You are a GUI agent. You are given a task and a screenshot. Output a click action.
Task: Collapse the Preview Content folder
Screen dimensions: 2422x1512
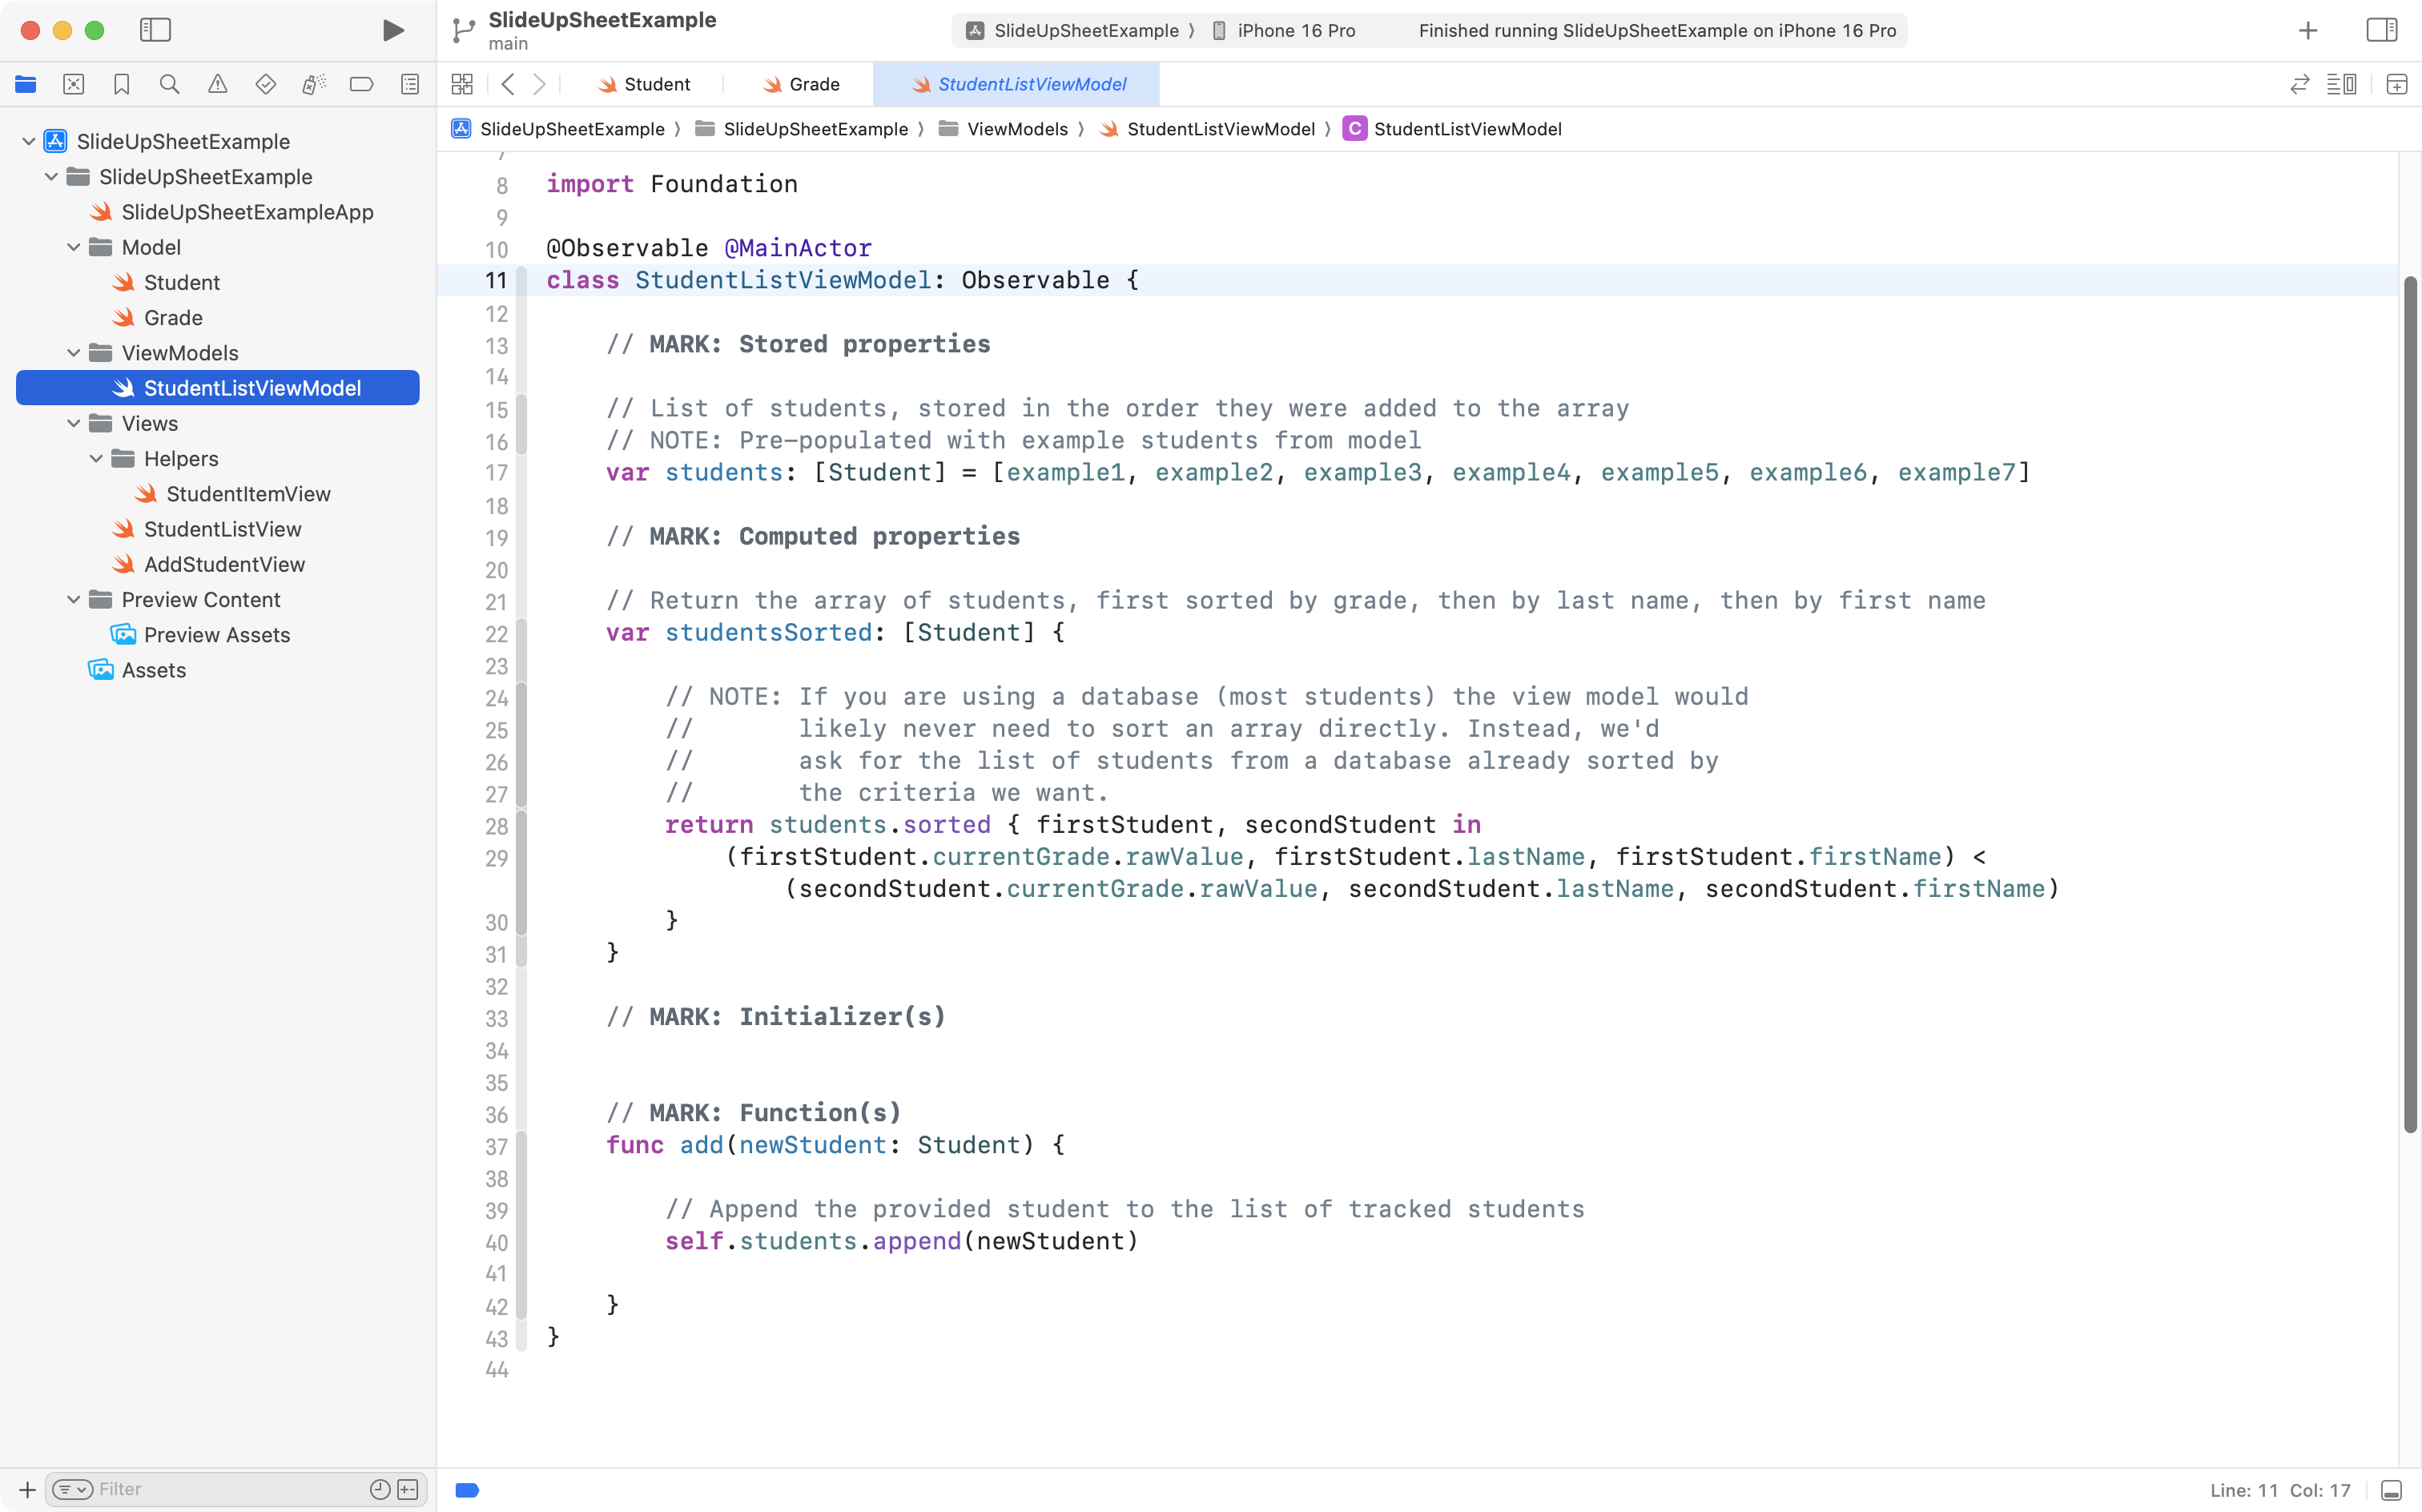[x=73, y=600]
